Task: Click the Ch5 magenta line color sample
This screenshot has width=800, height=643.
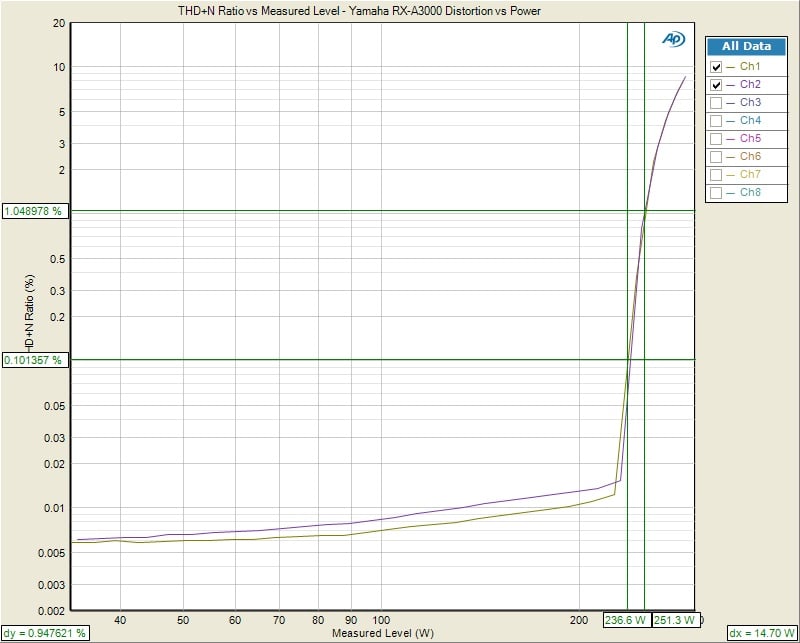Action: point(731,139)
